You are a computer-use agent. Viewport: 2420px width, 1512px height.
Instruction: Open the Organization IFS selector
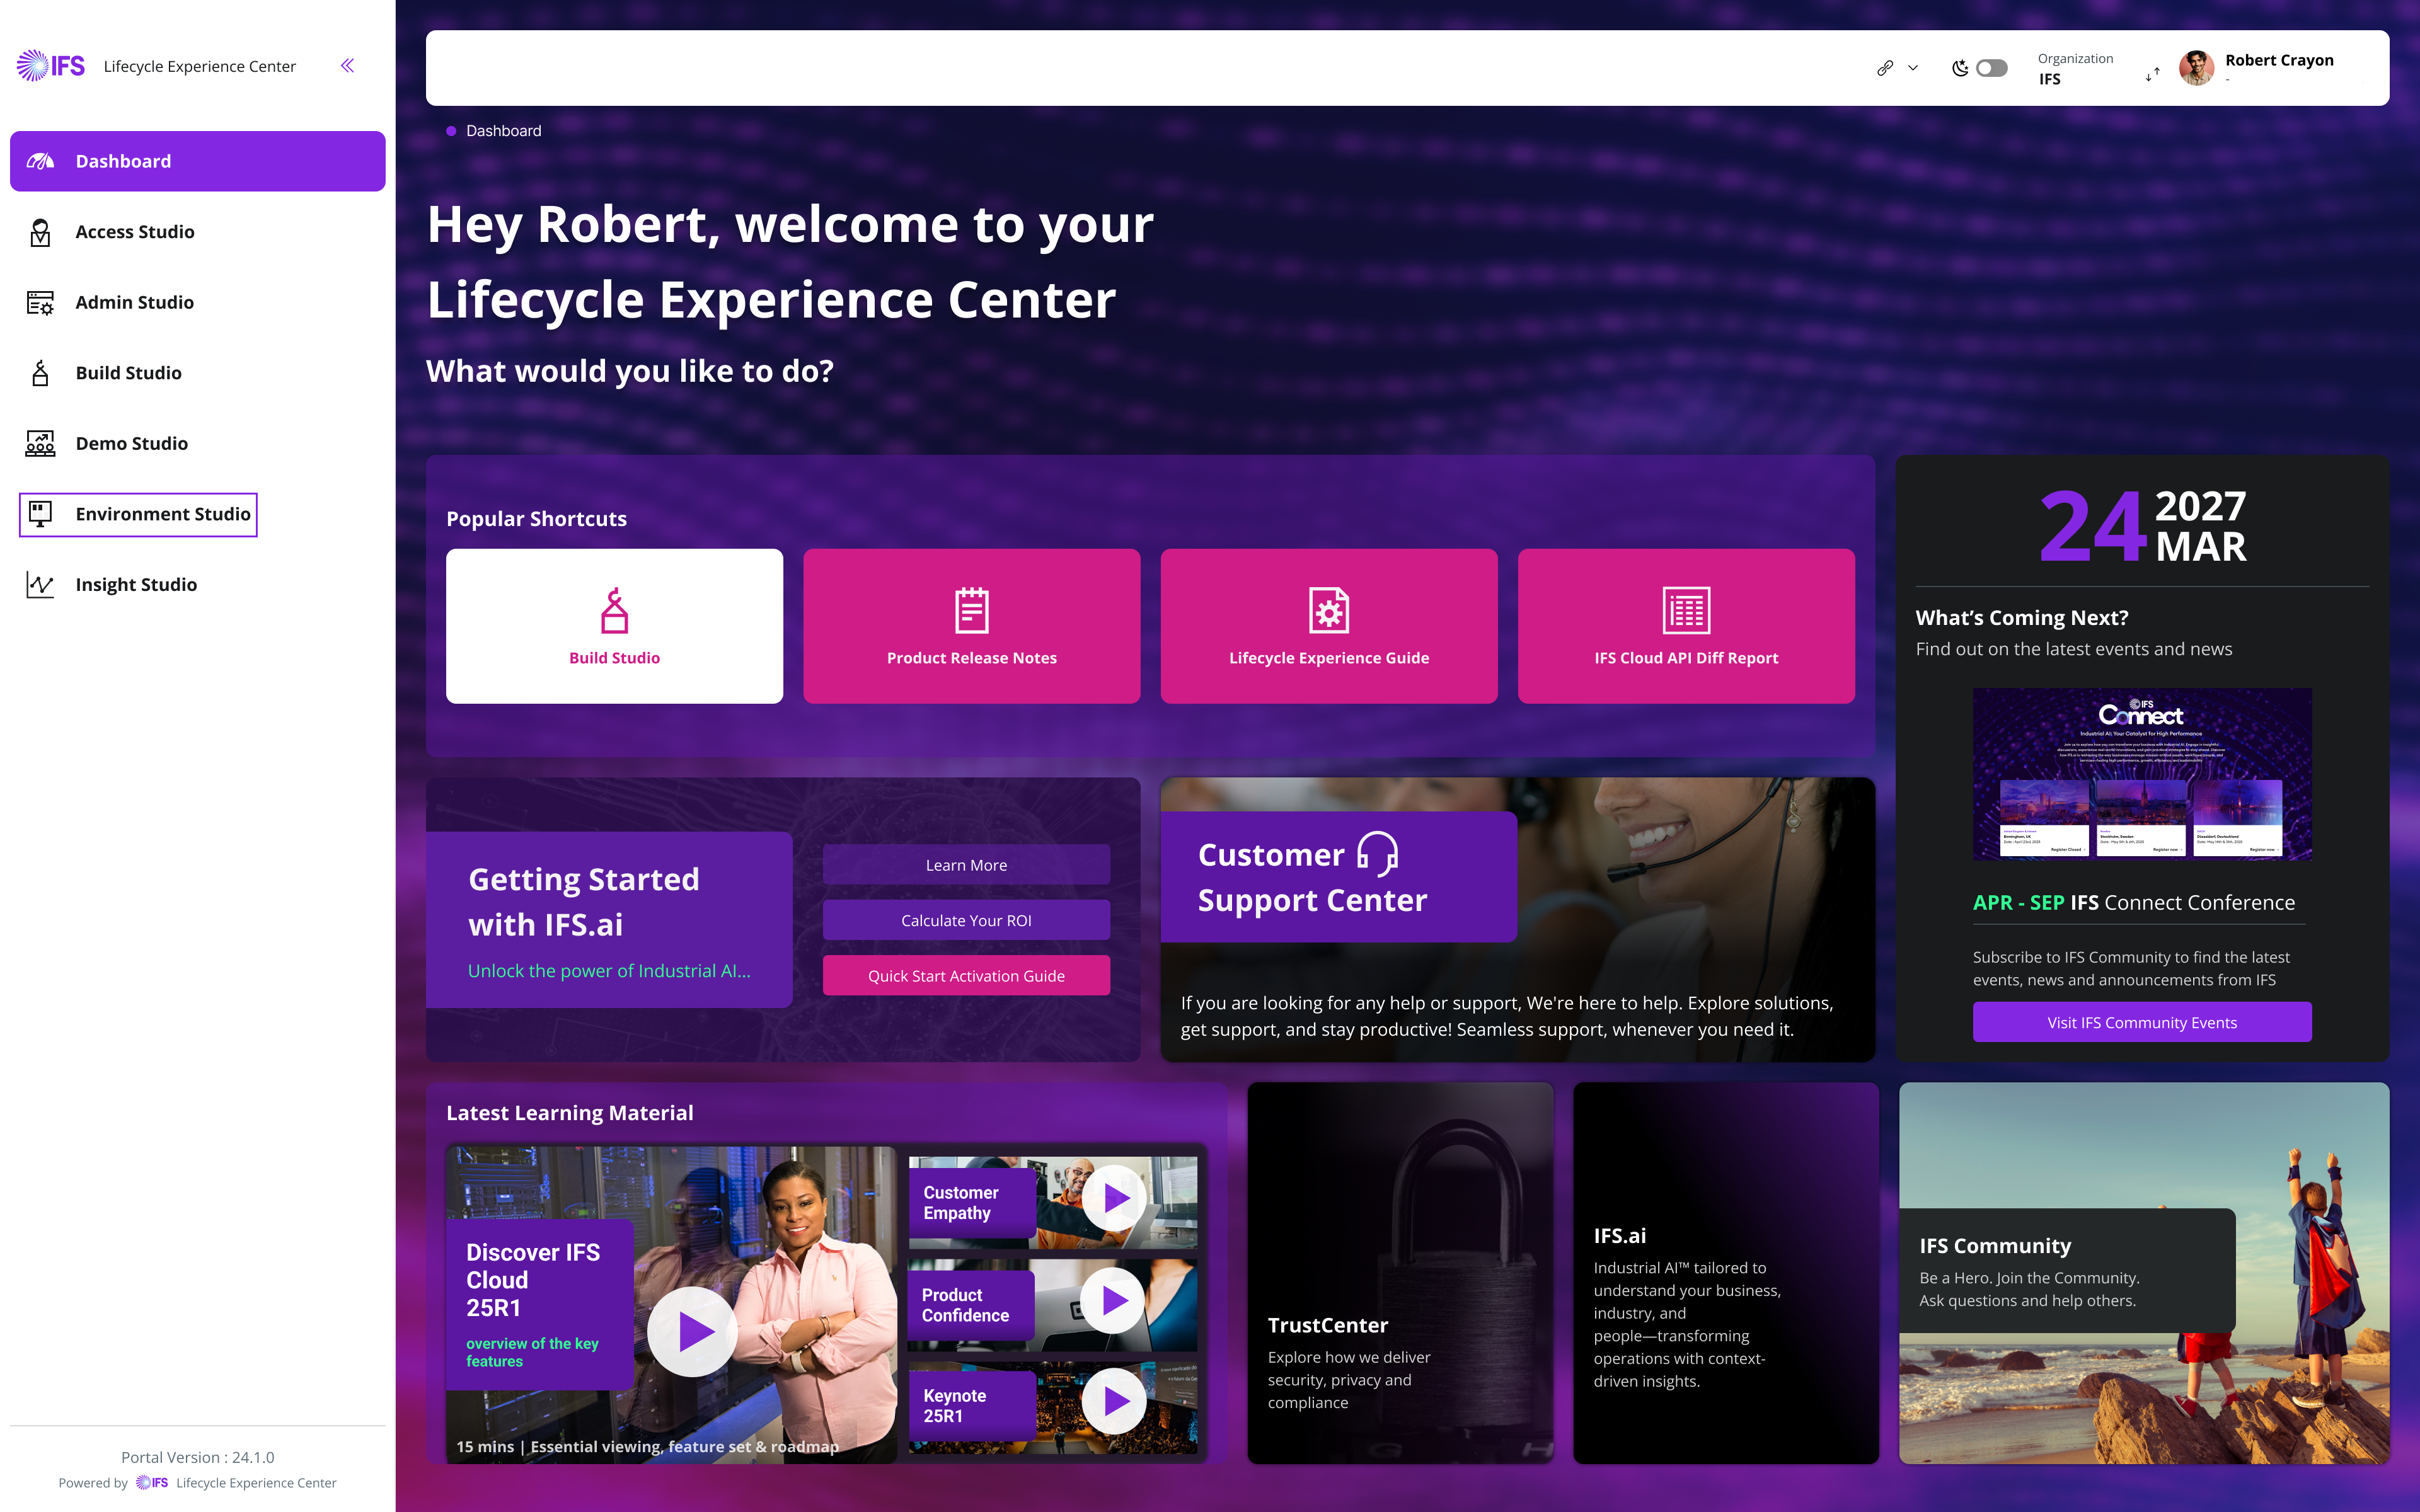pyautogui.click(x=2098, y=68)
